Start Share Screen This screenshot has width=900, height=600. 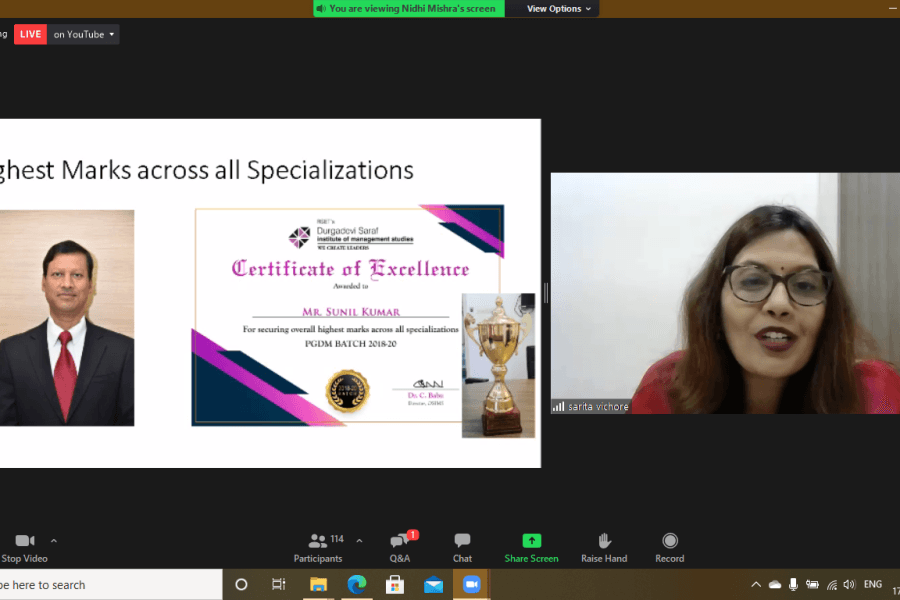532,548
